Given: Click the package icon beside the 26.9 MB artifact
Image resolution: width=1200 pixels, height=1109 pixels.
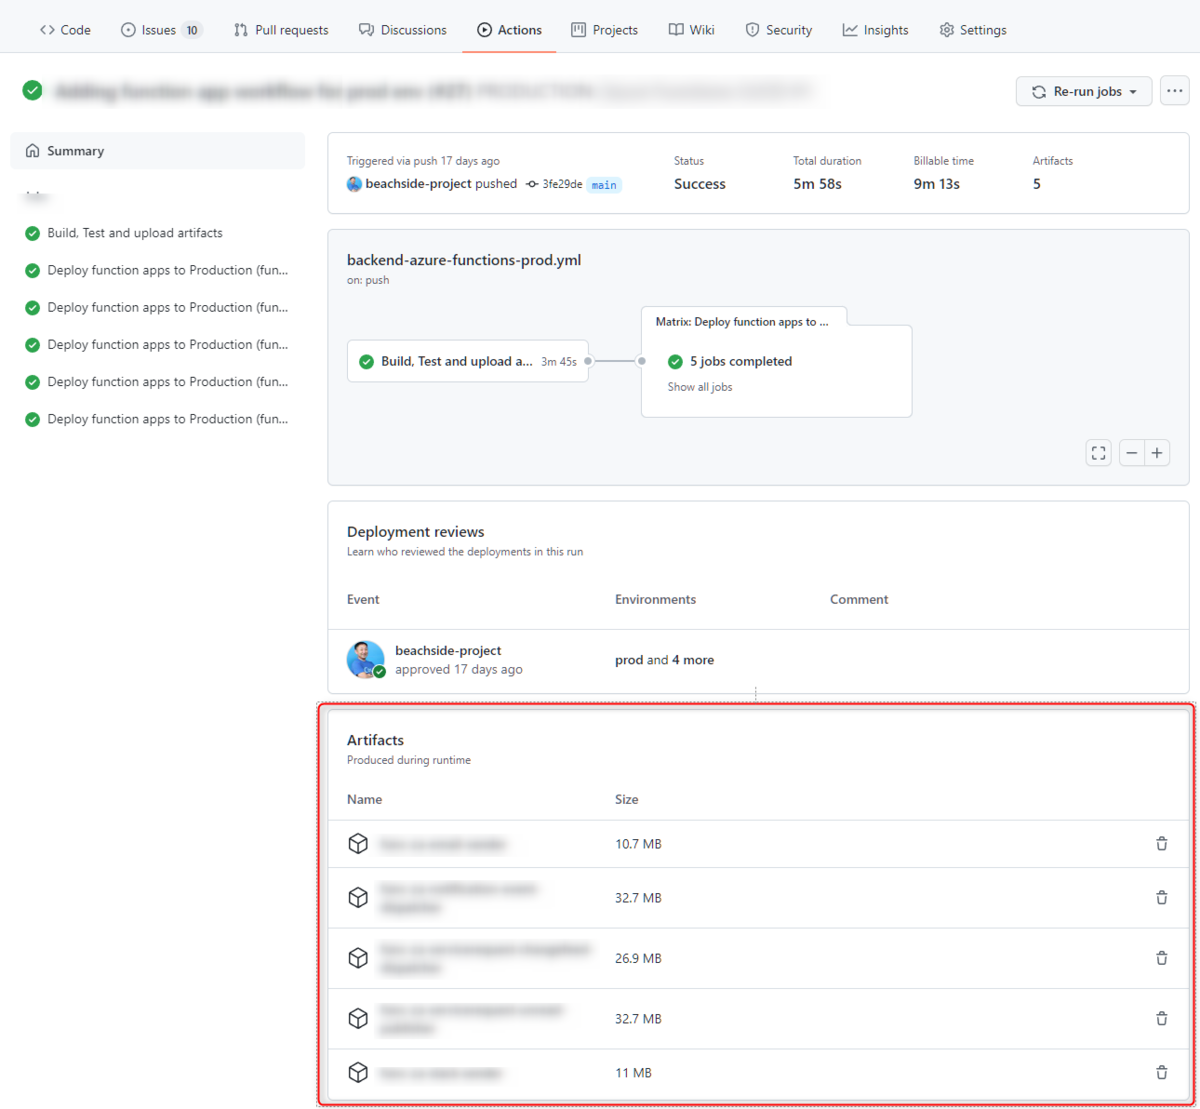Looking at the screenshot, I should [x=358, y=957].
